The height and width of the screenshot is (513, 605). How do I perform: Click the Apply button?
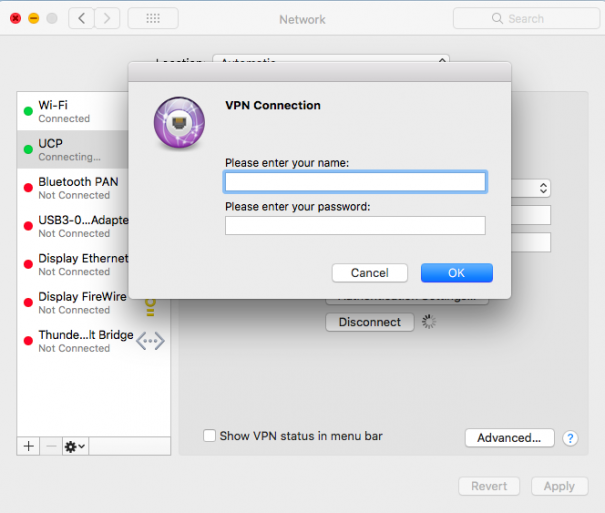[559, 486]
